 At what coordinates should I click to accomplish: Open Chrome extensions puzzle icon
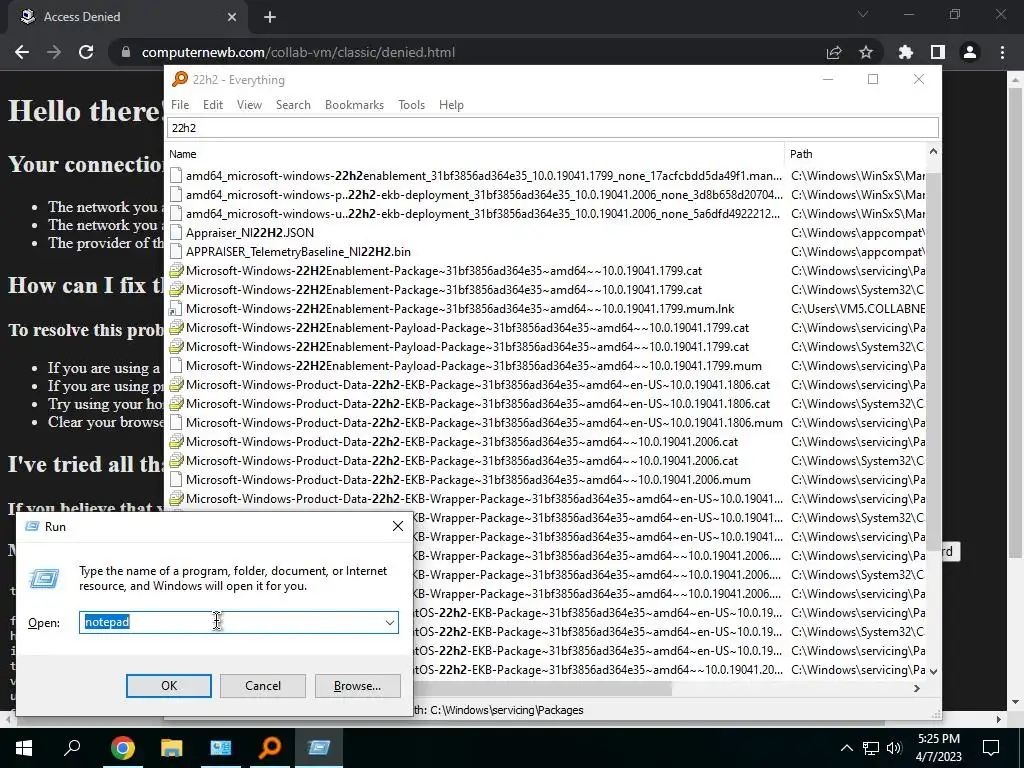pos(906,52)
